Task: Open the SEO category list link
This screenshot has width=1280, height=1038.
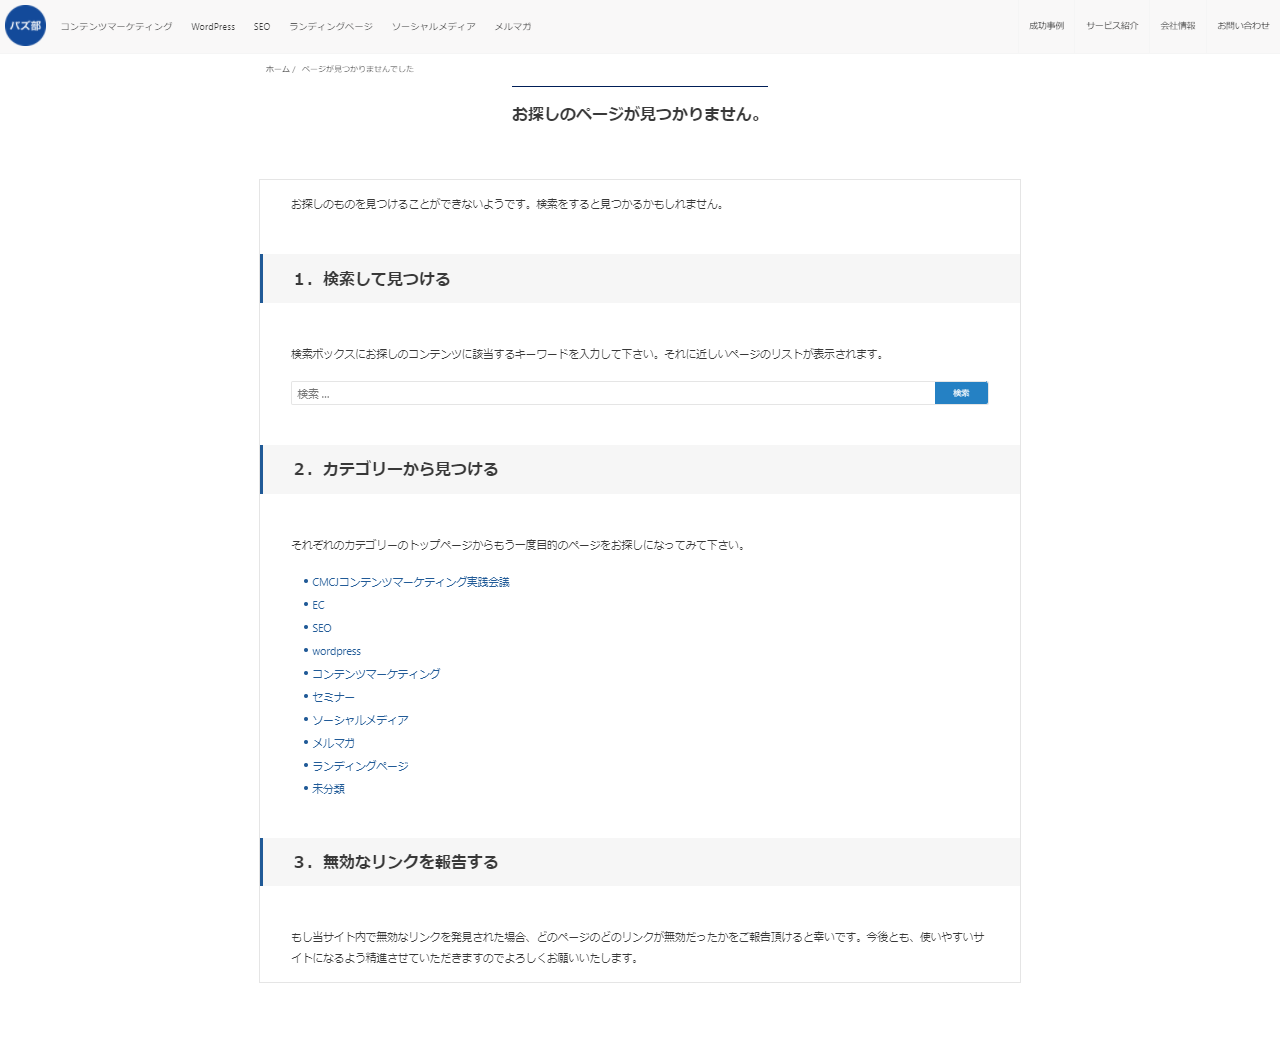Action: coord(322,628)
